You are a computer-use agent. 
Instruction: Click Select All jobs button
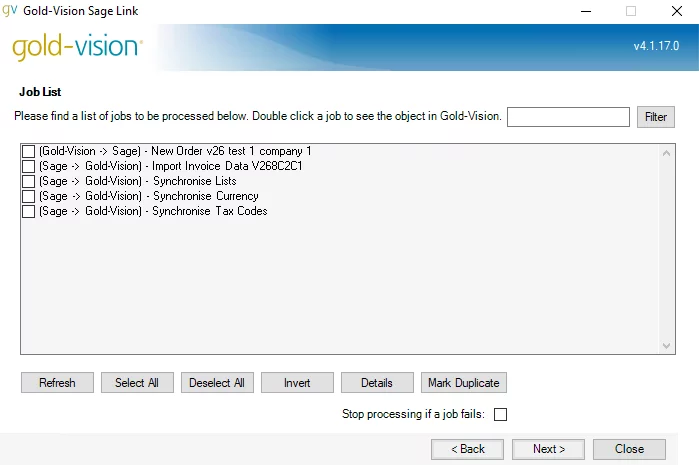(137, 383)
